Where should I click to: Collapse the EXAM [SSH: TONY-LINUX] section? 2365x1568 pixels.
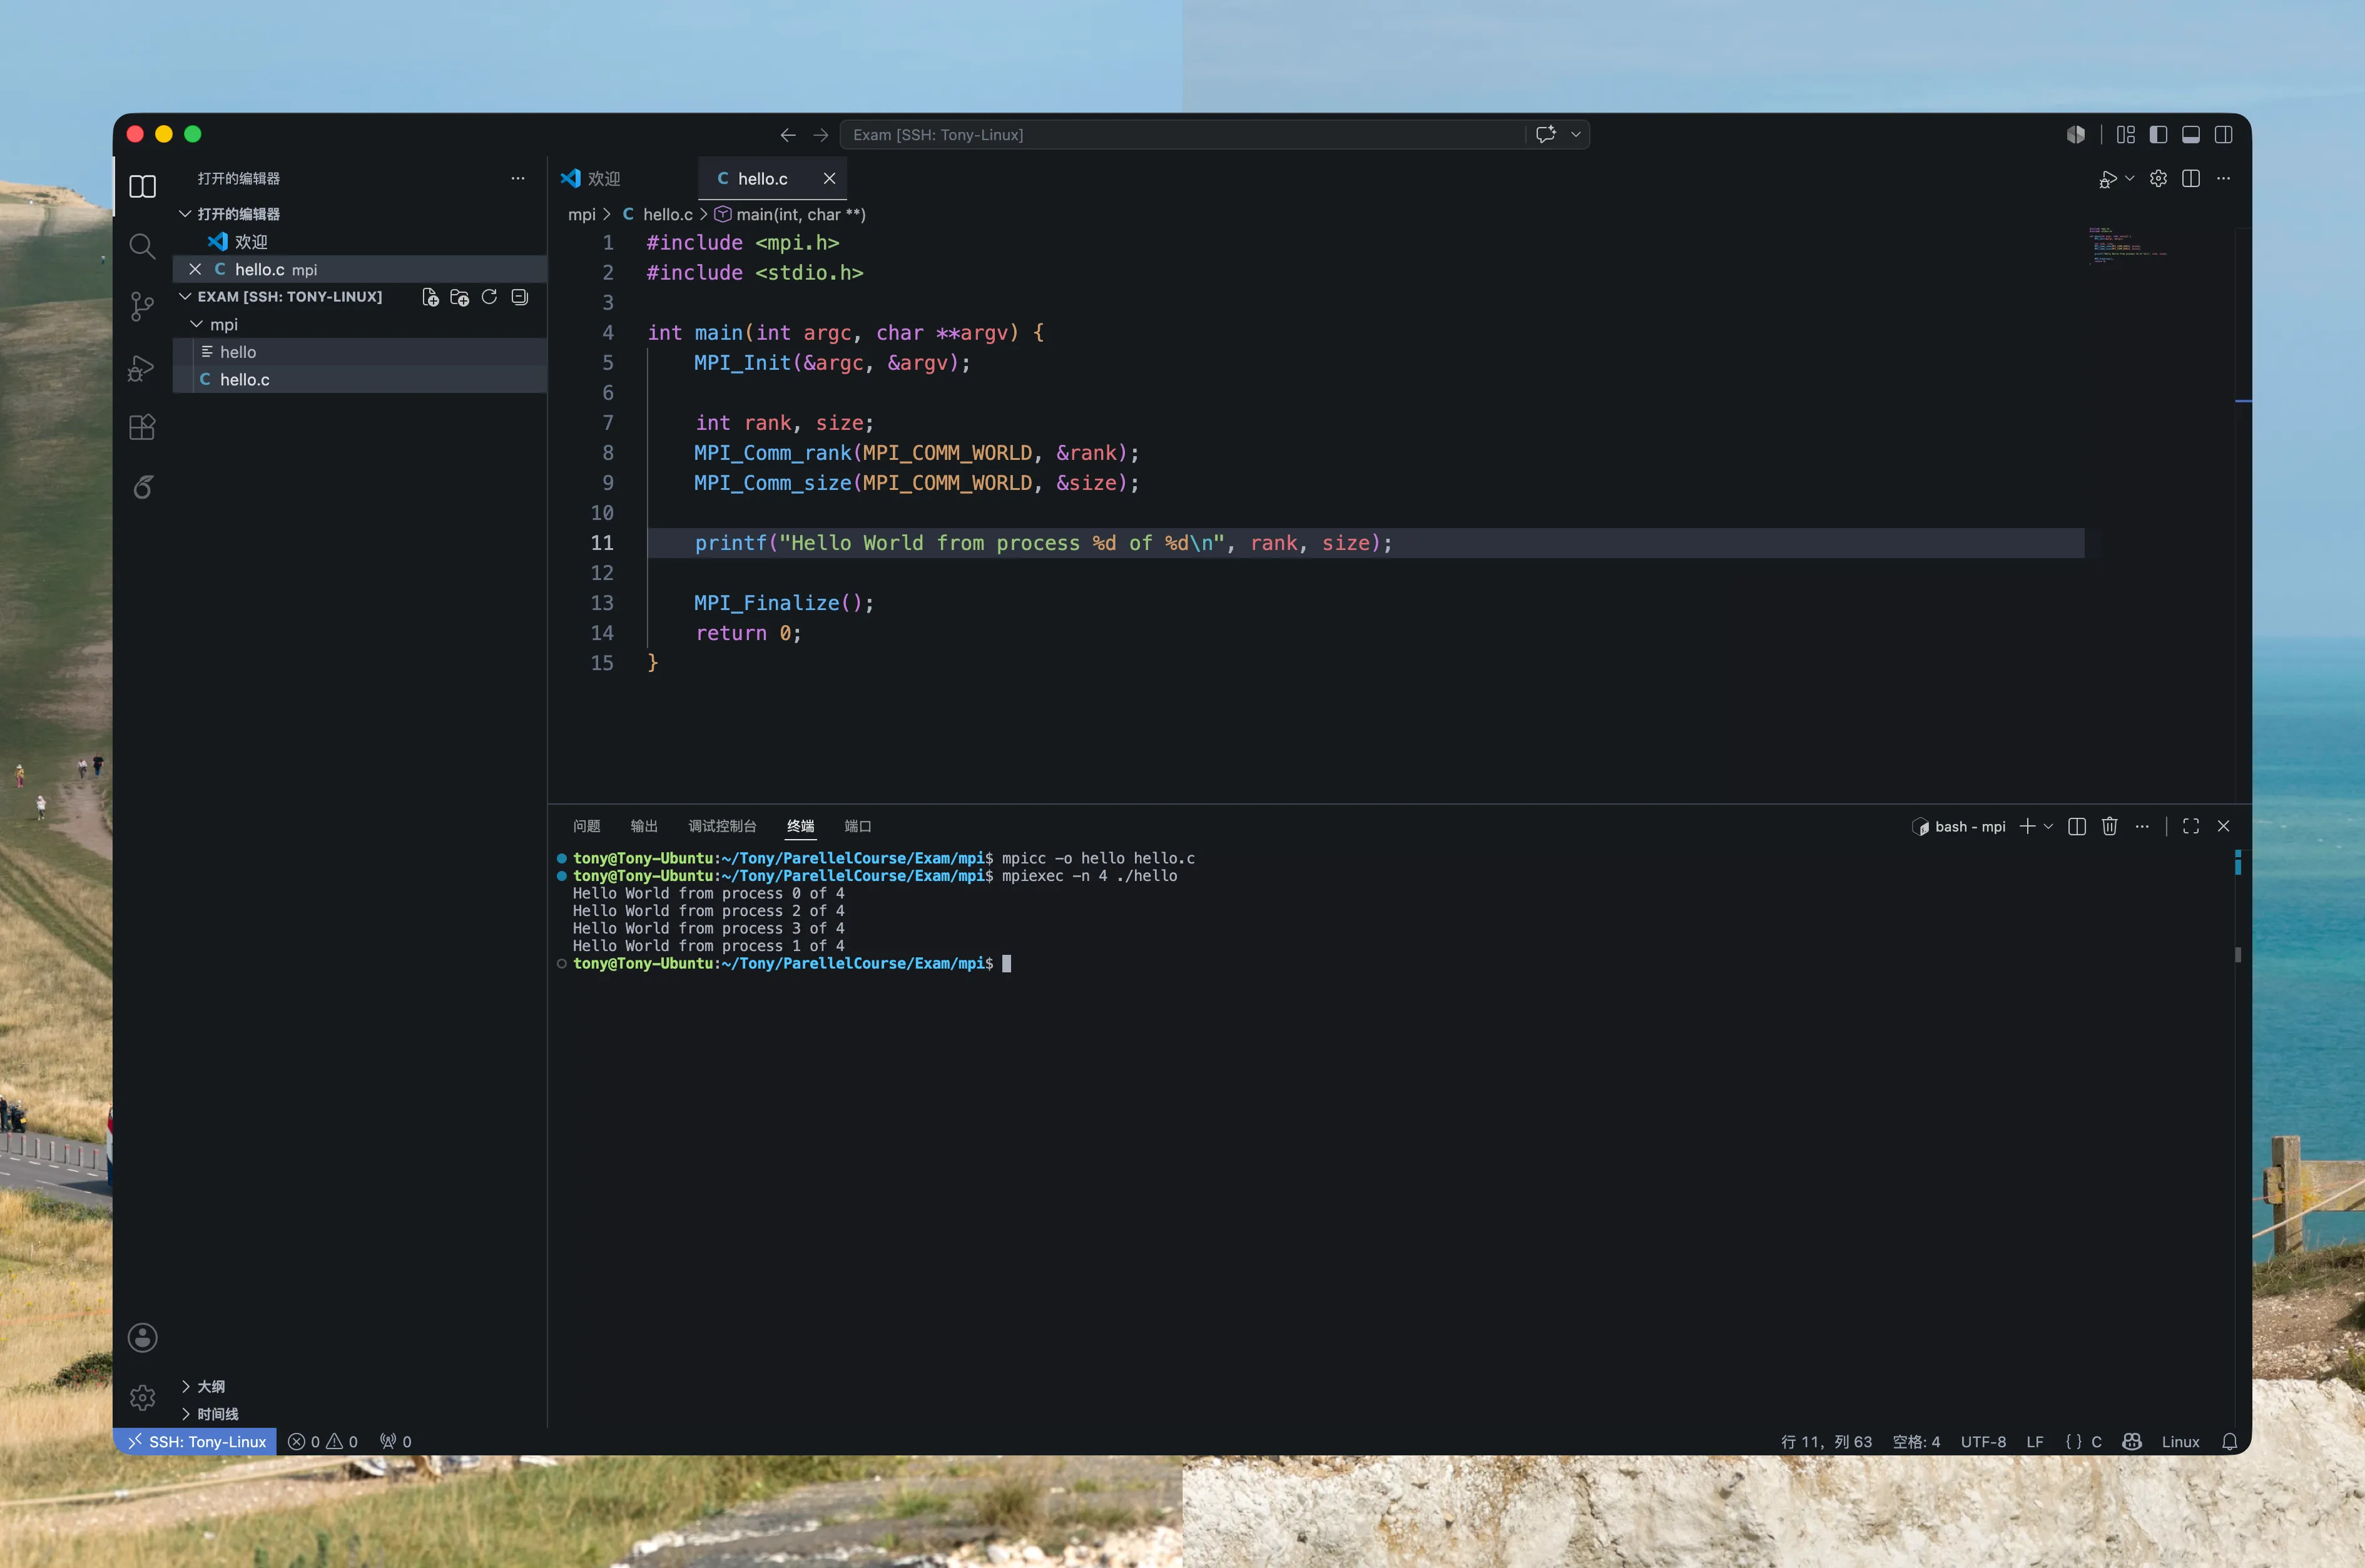186,297
